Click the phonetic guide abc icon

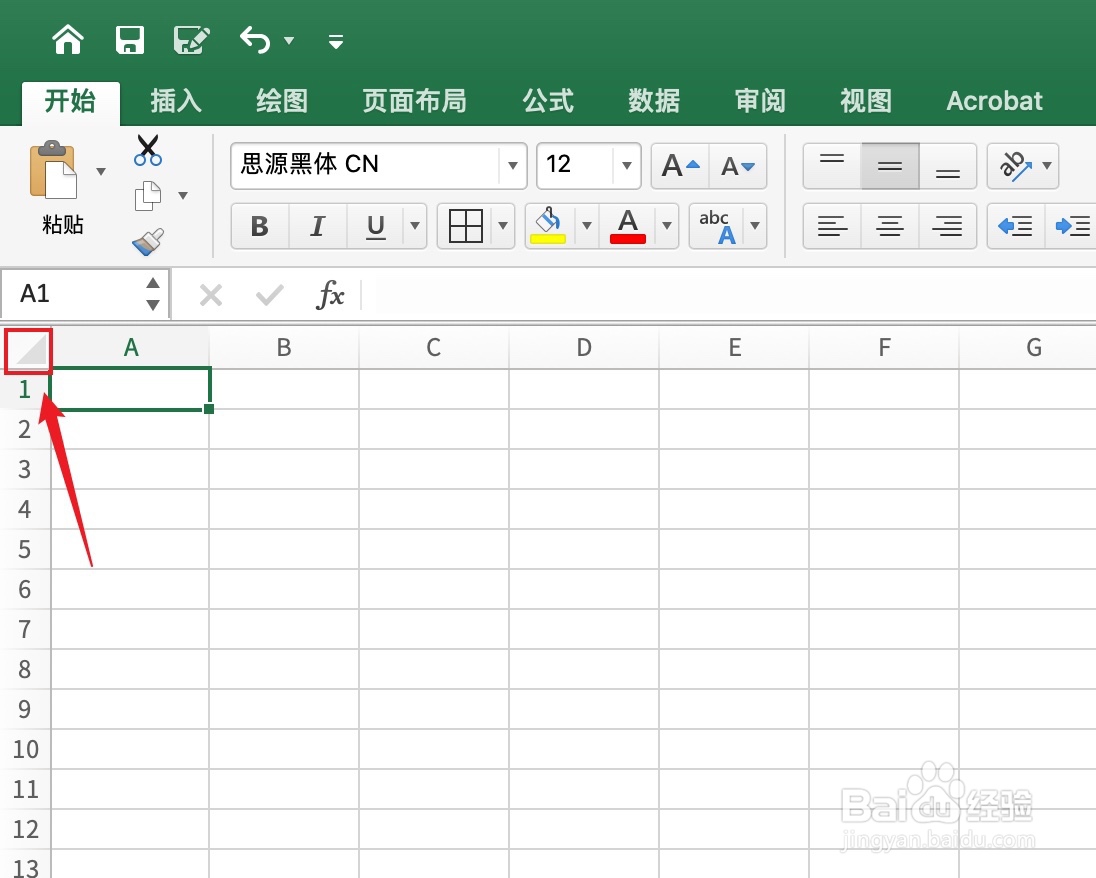click(717, 226)
